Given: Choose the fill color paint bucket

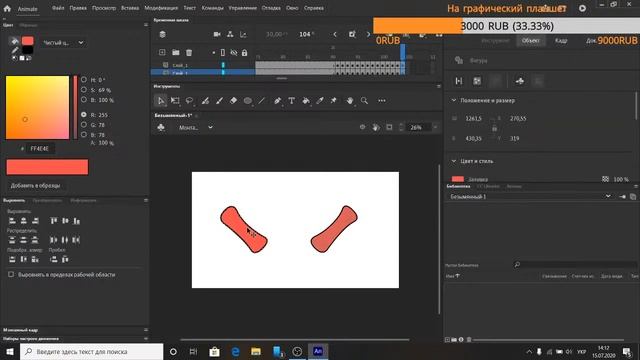Looking at the screenshot, I should [15, 41].
